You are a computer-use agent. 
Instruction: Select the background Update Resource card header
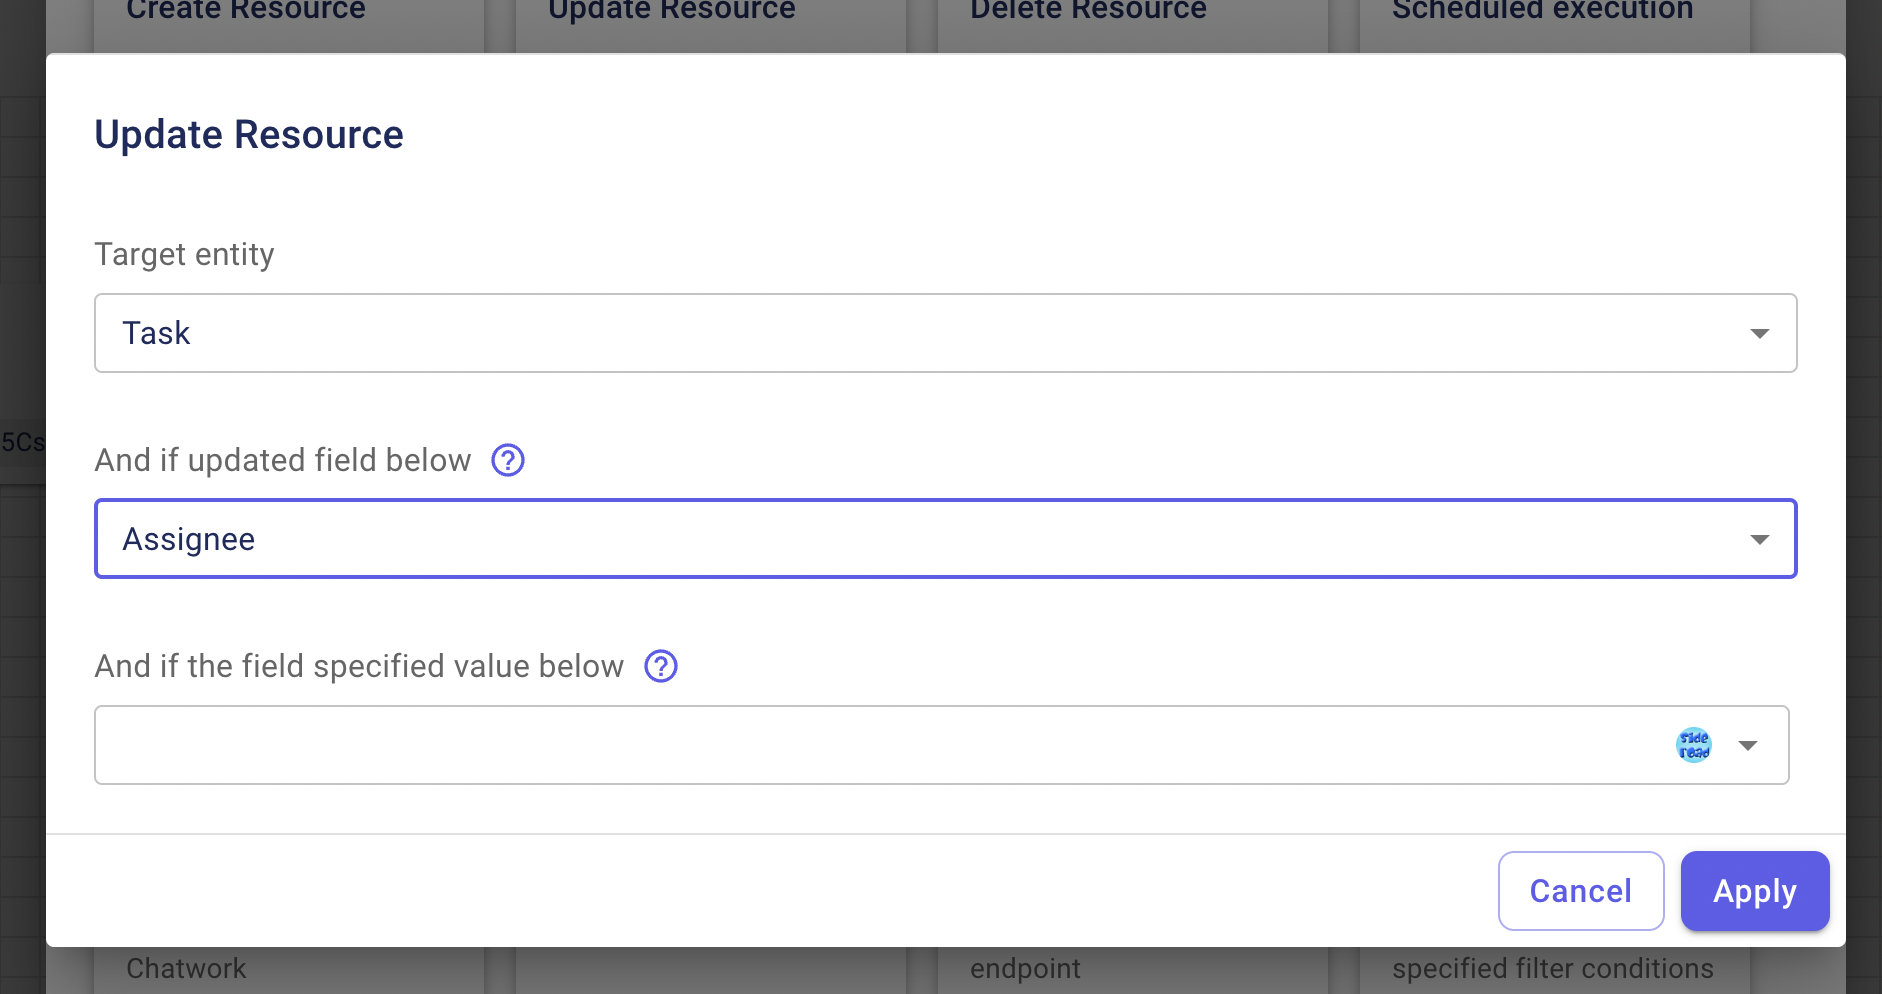[x=672, y=12]
